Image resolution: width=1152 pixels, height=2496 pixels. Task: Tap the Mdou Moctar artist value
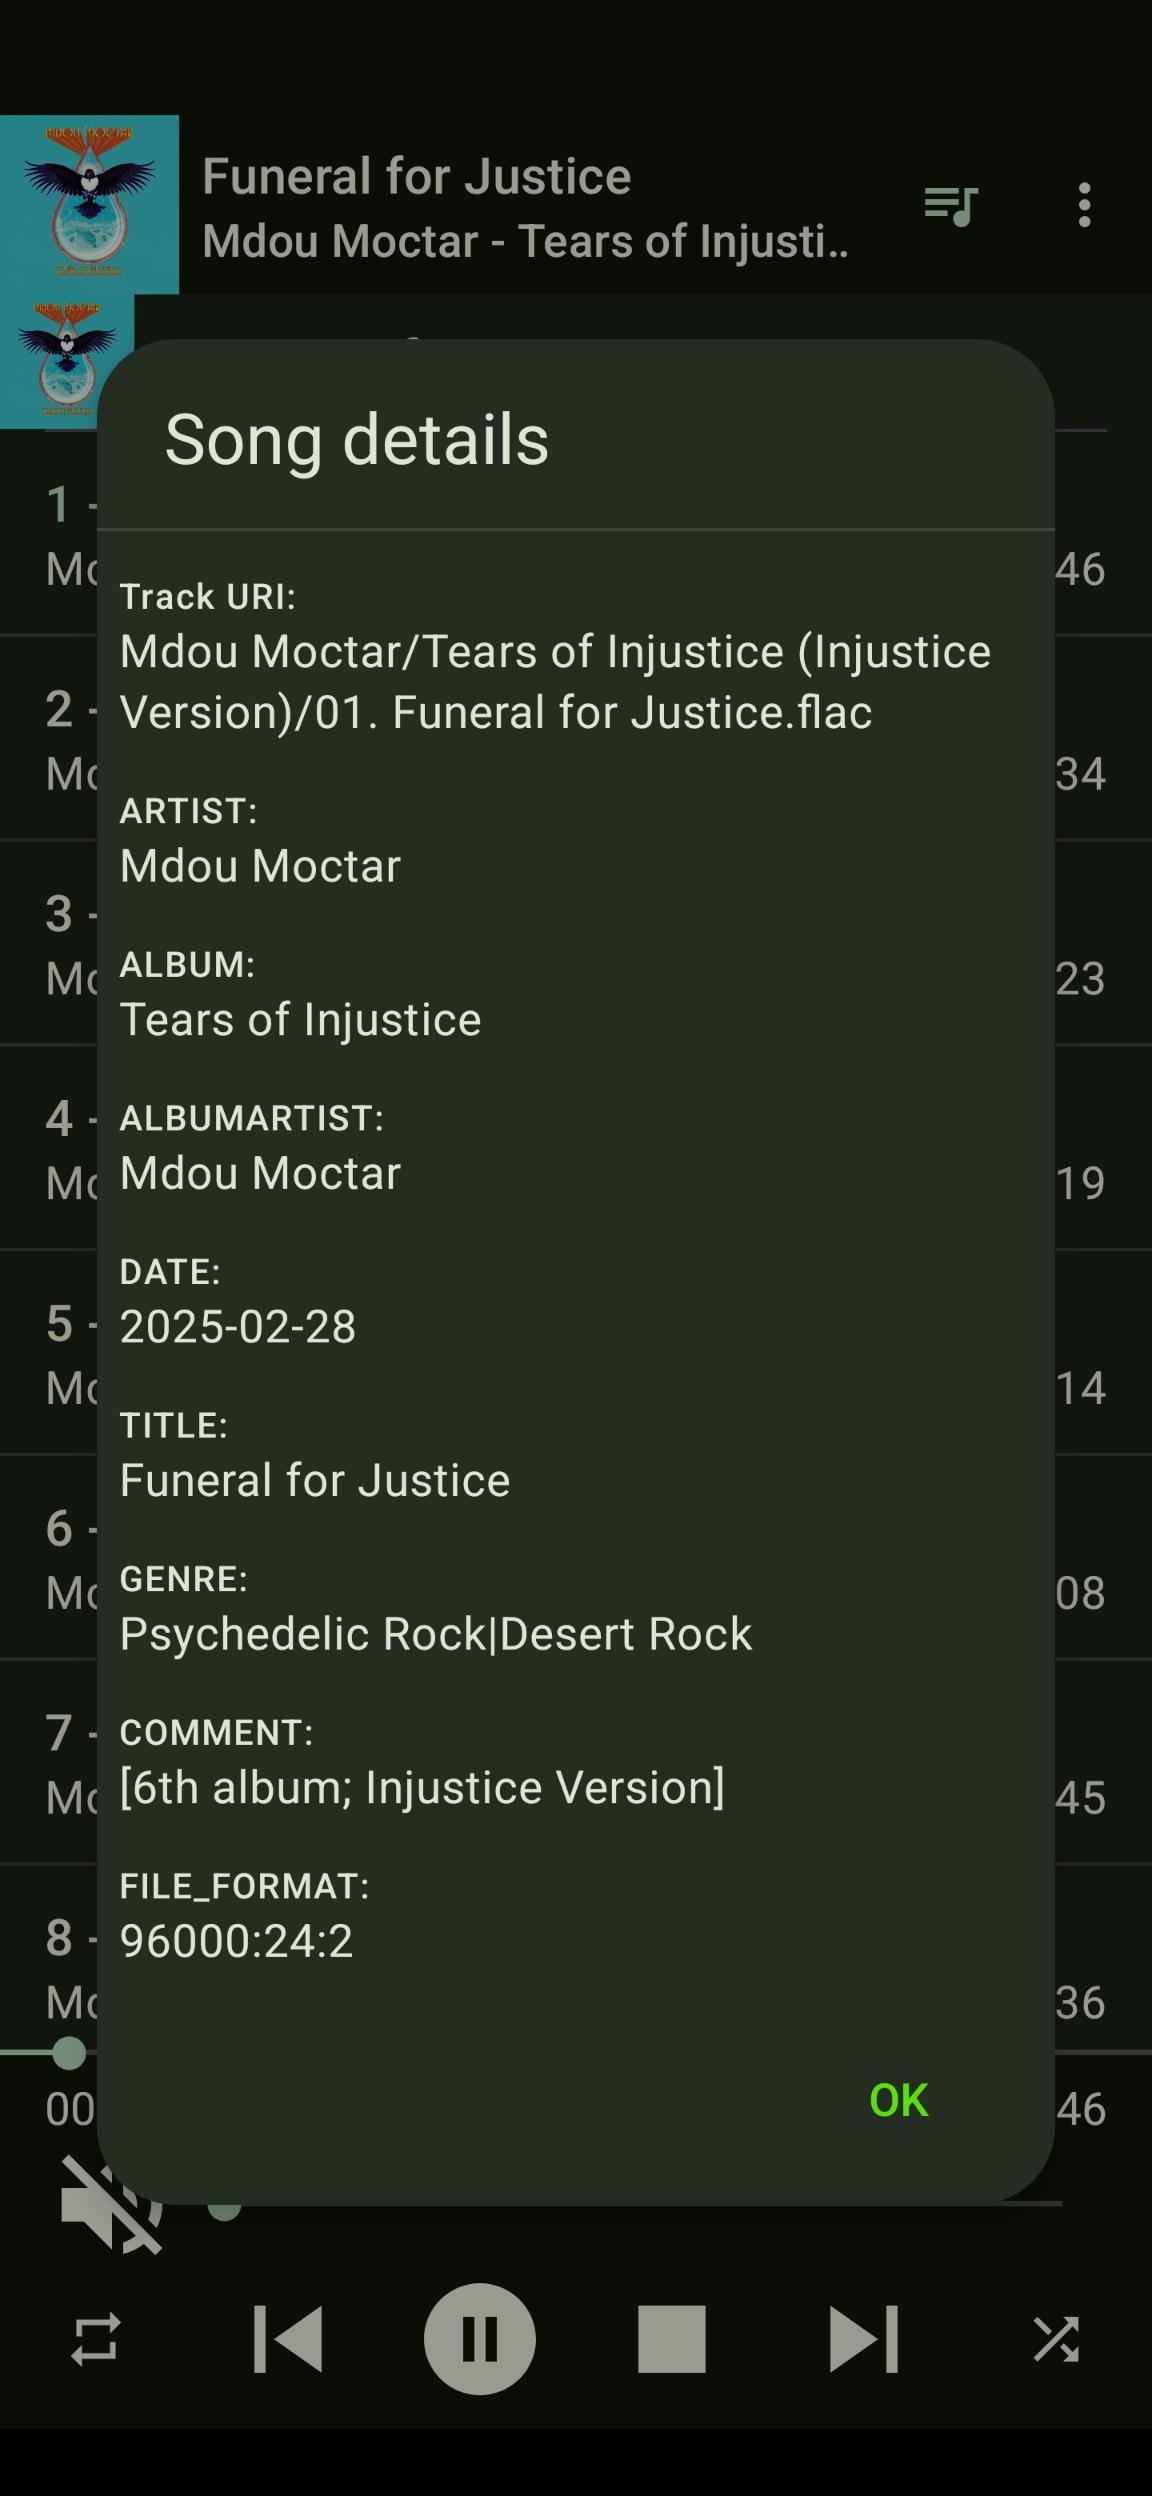[260, 865]
